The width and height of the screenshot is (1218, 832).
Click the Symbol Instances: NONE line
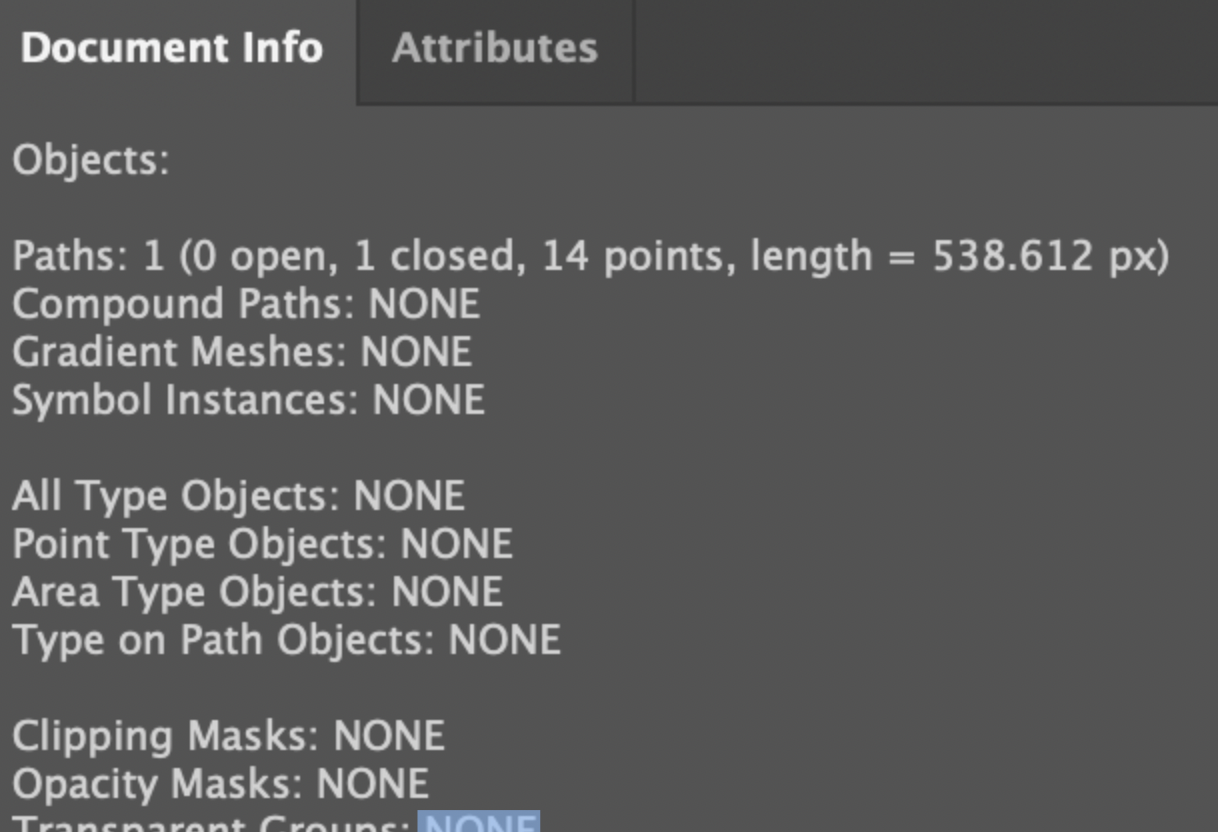248,400
